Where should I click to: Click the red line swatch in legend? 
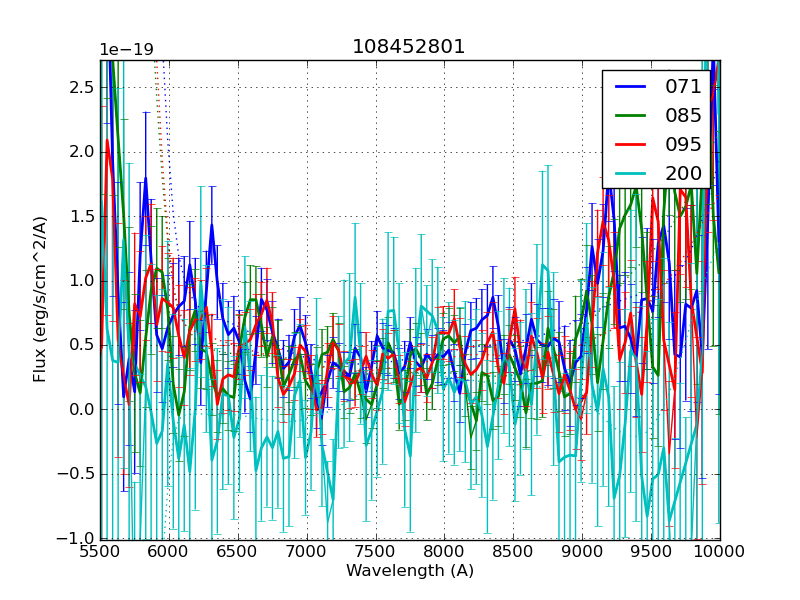click(x=630, y=145)
